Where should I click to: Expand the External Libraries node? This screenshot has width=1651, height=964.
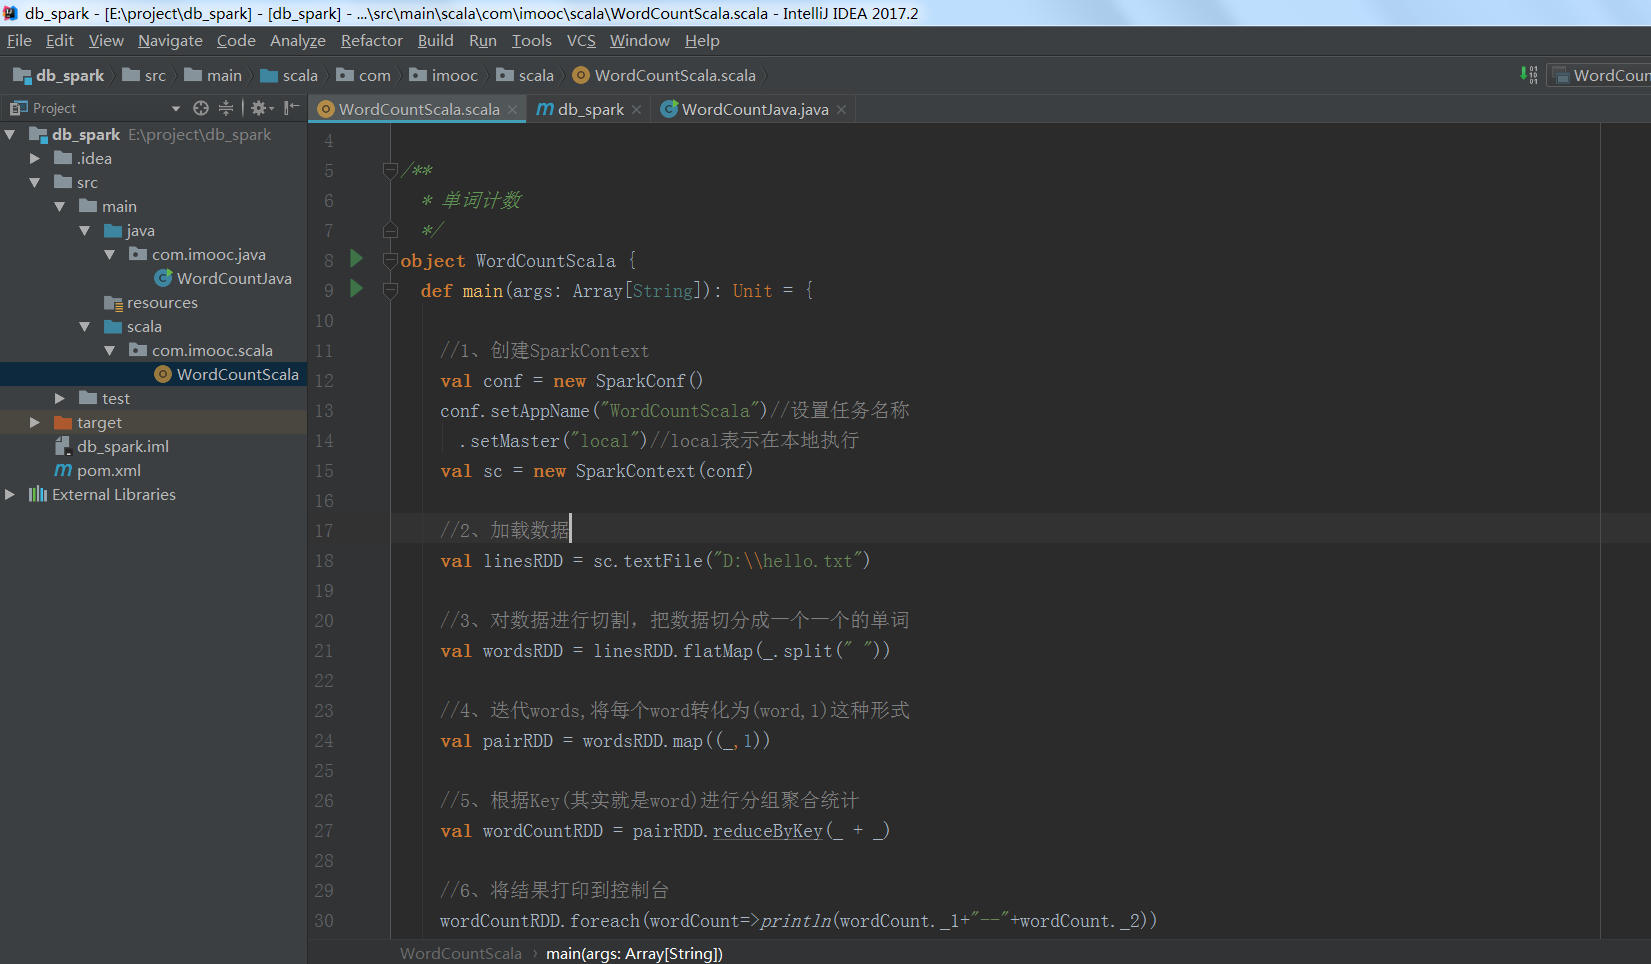[x=9, y=494]
